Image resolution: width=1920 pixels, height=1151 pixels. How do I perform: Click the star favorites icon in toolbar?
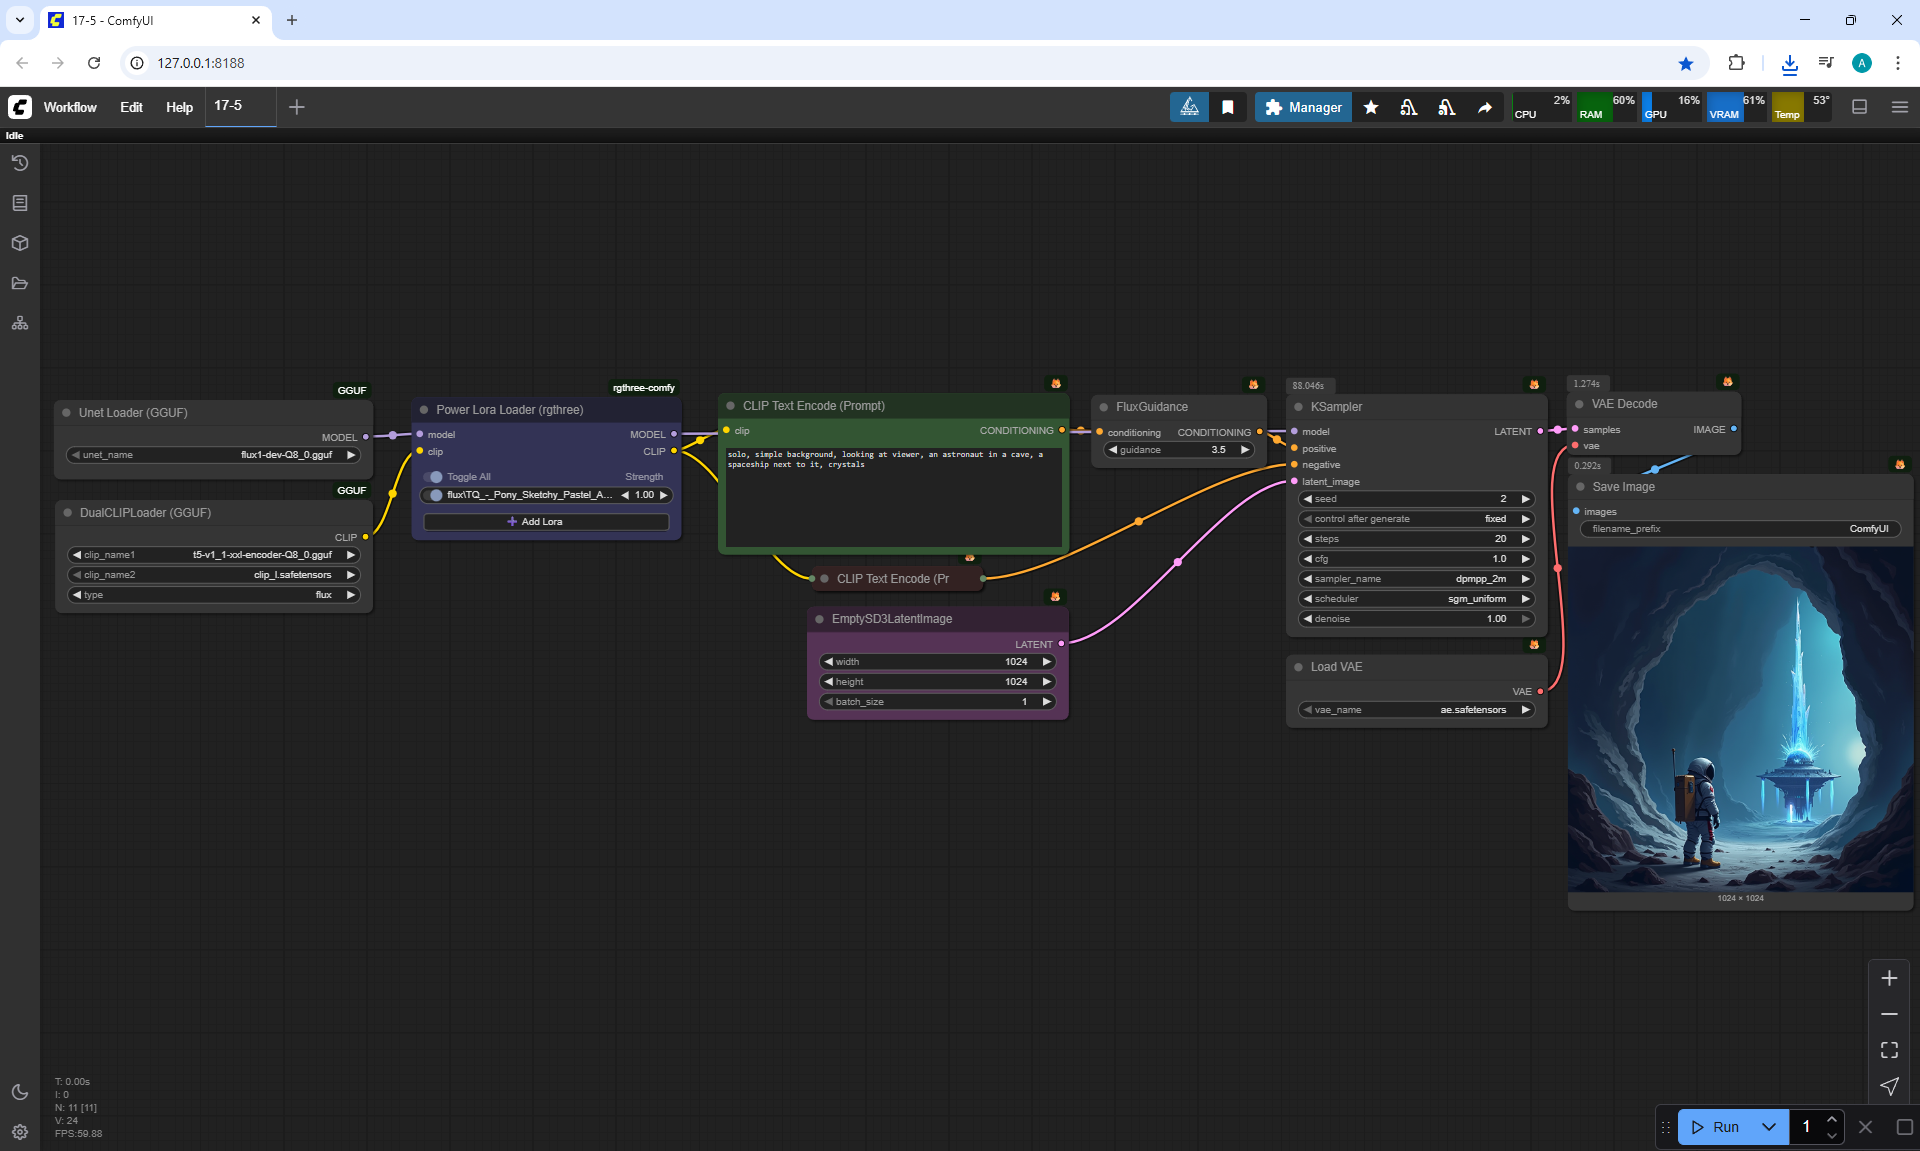(x=1371, y=107)
